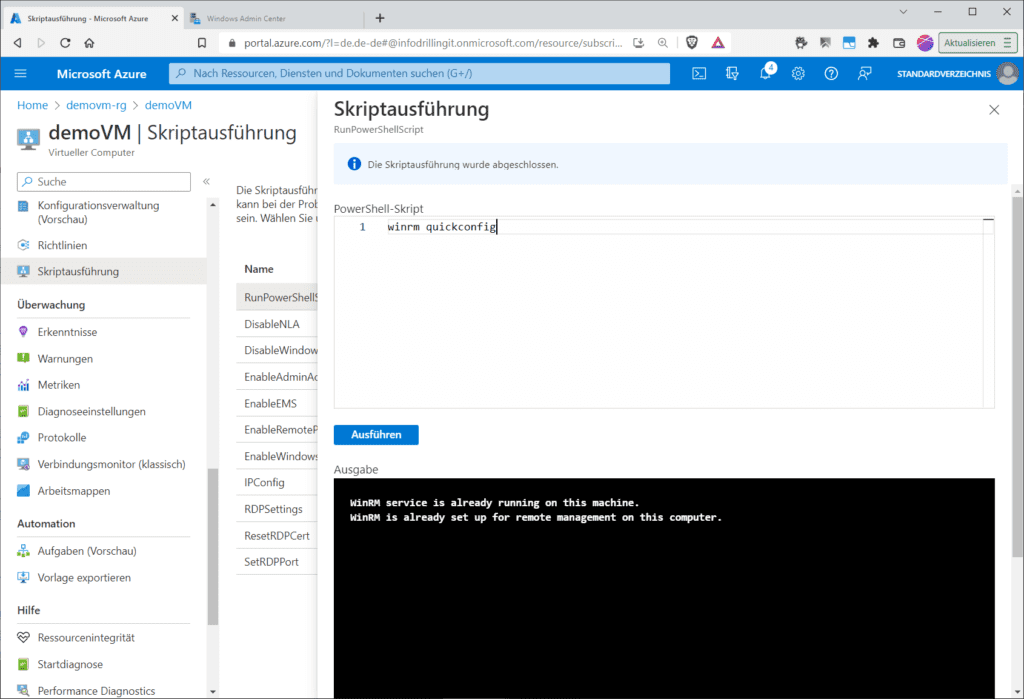Click the browser wallet icon
1024x699 pixels.
[x=899, y=43]
